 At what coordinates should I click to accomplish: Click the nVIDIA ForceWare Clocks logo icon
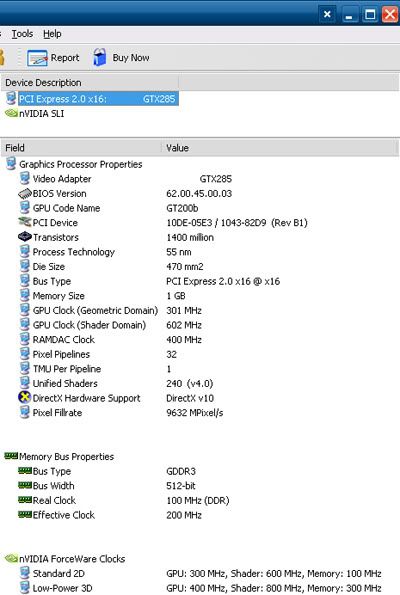point(11,558)
